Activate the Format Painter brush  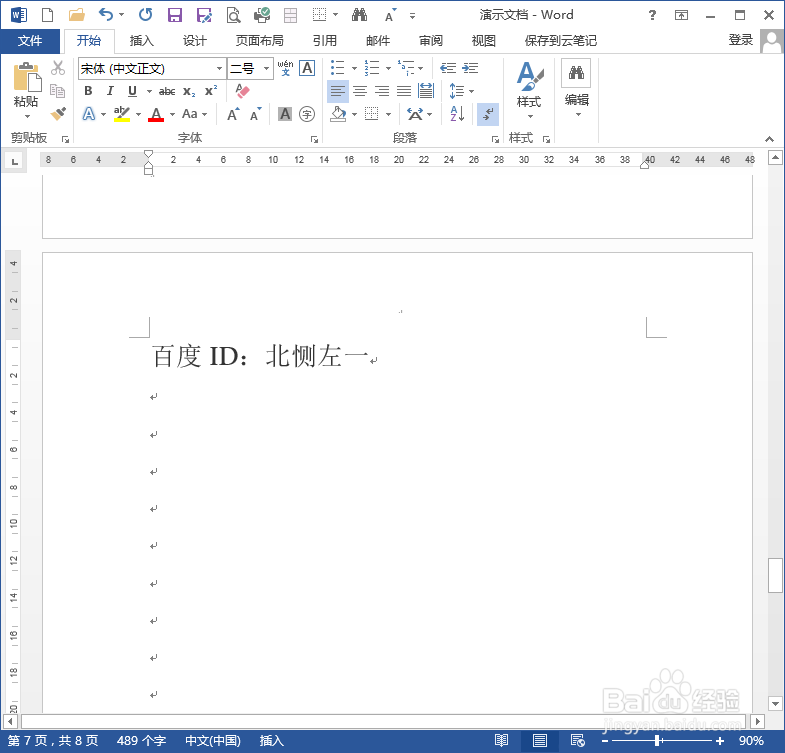click(58, 114)
